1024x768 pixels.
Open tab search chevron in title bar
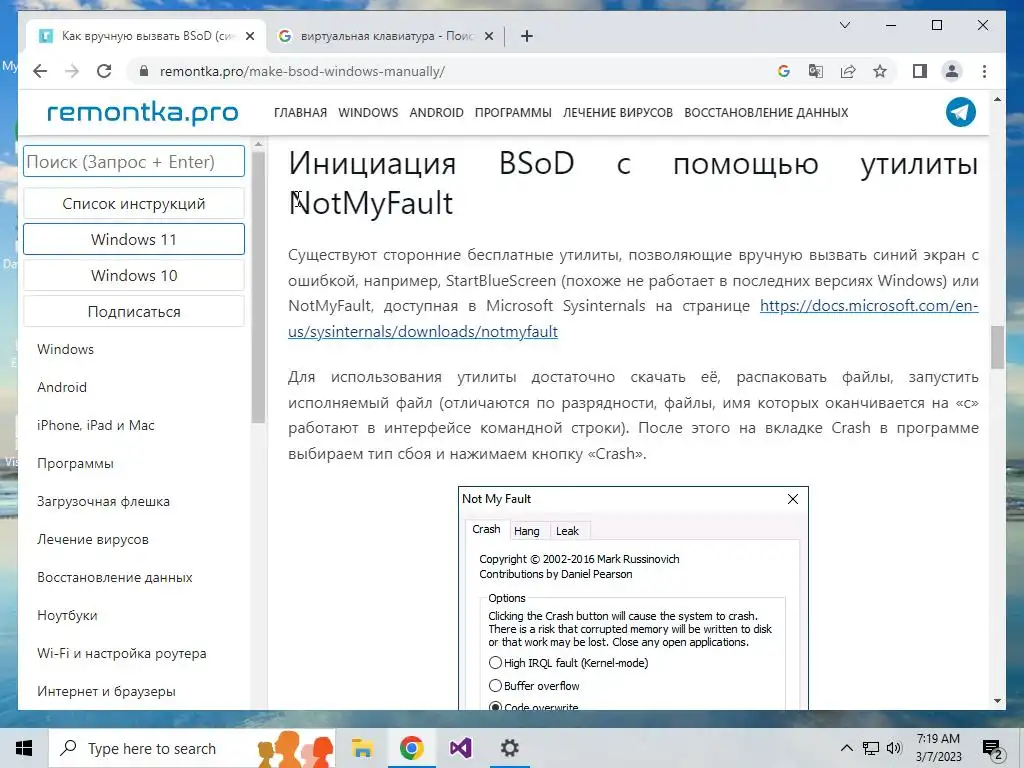point(844,25)
